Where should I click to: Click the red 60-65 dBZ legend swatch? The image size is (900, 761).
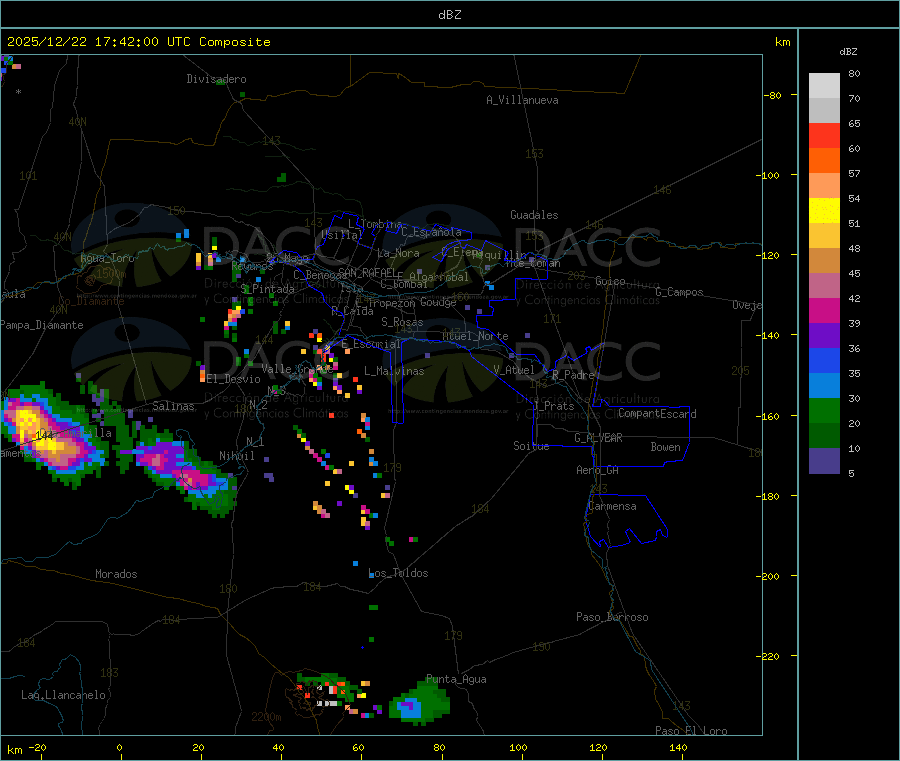(824, 135)
